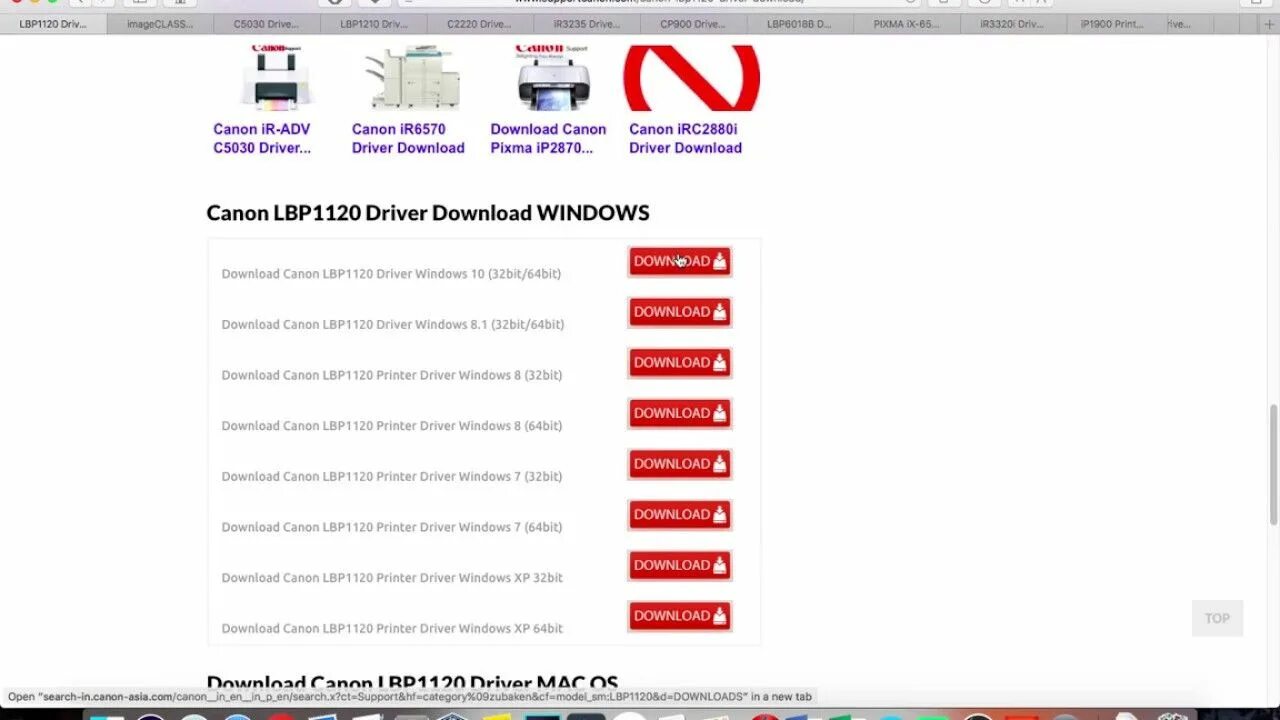Download the Windows 8.1 (32bit/64bit) driver
This screenshot has width=1280, height=720.
point(680,312)
